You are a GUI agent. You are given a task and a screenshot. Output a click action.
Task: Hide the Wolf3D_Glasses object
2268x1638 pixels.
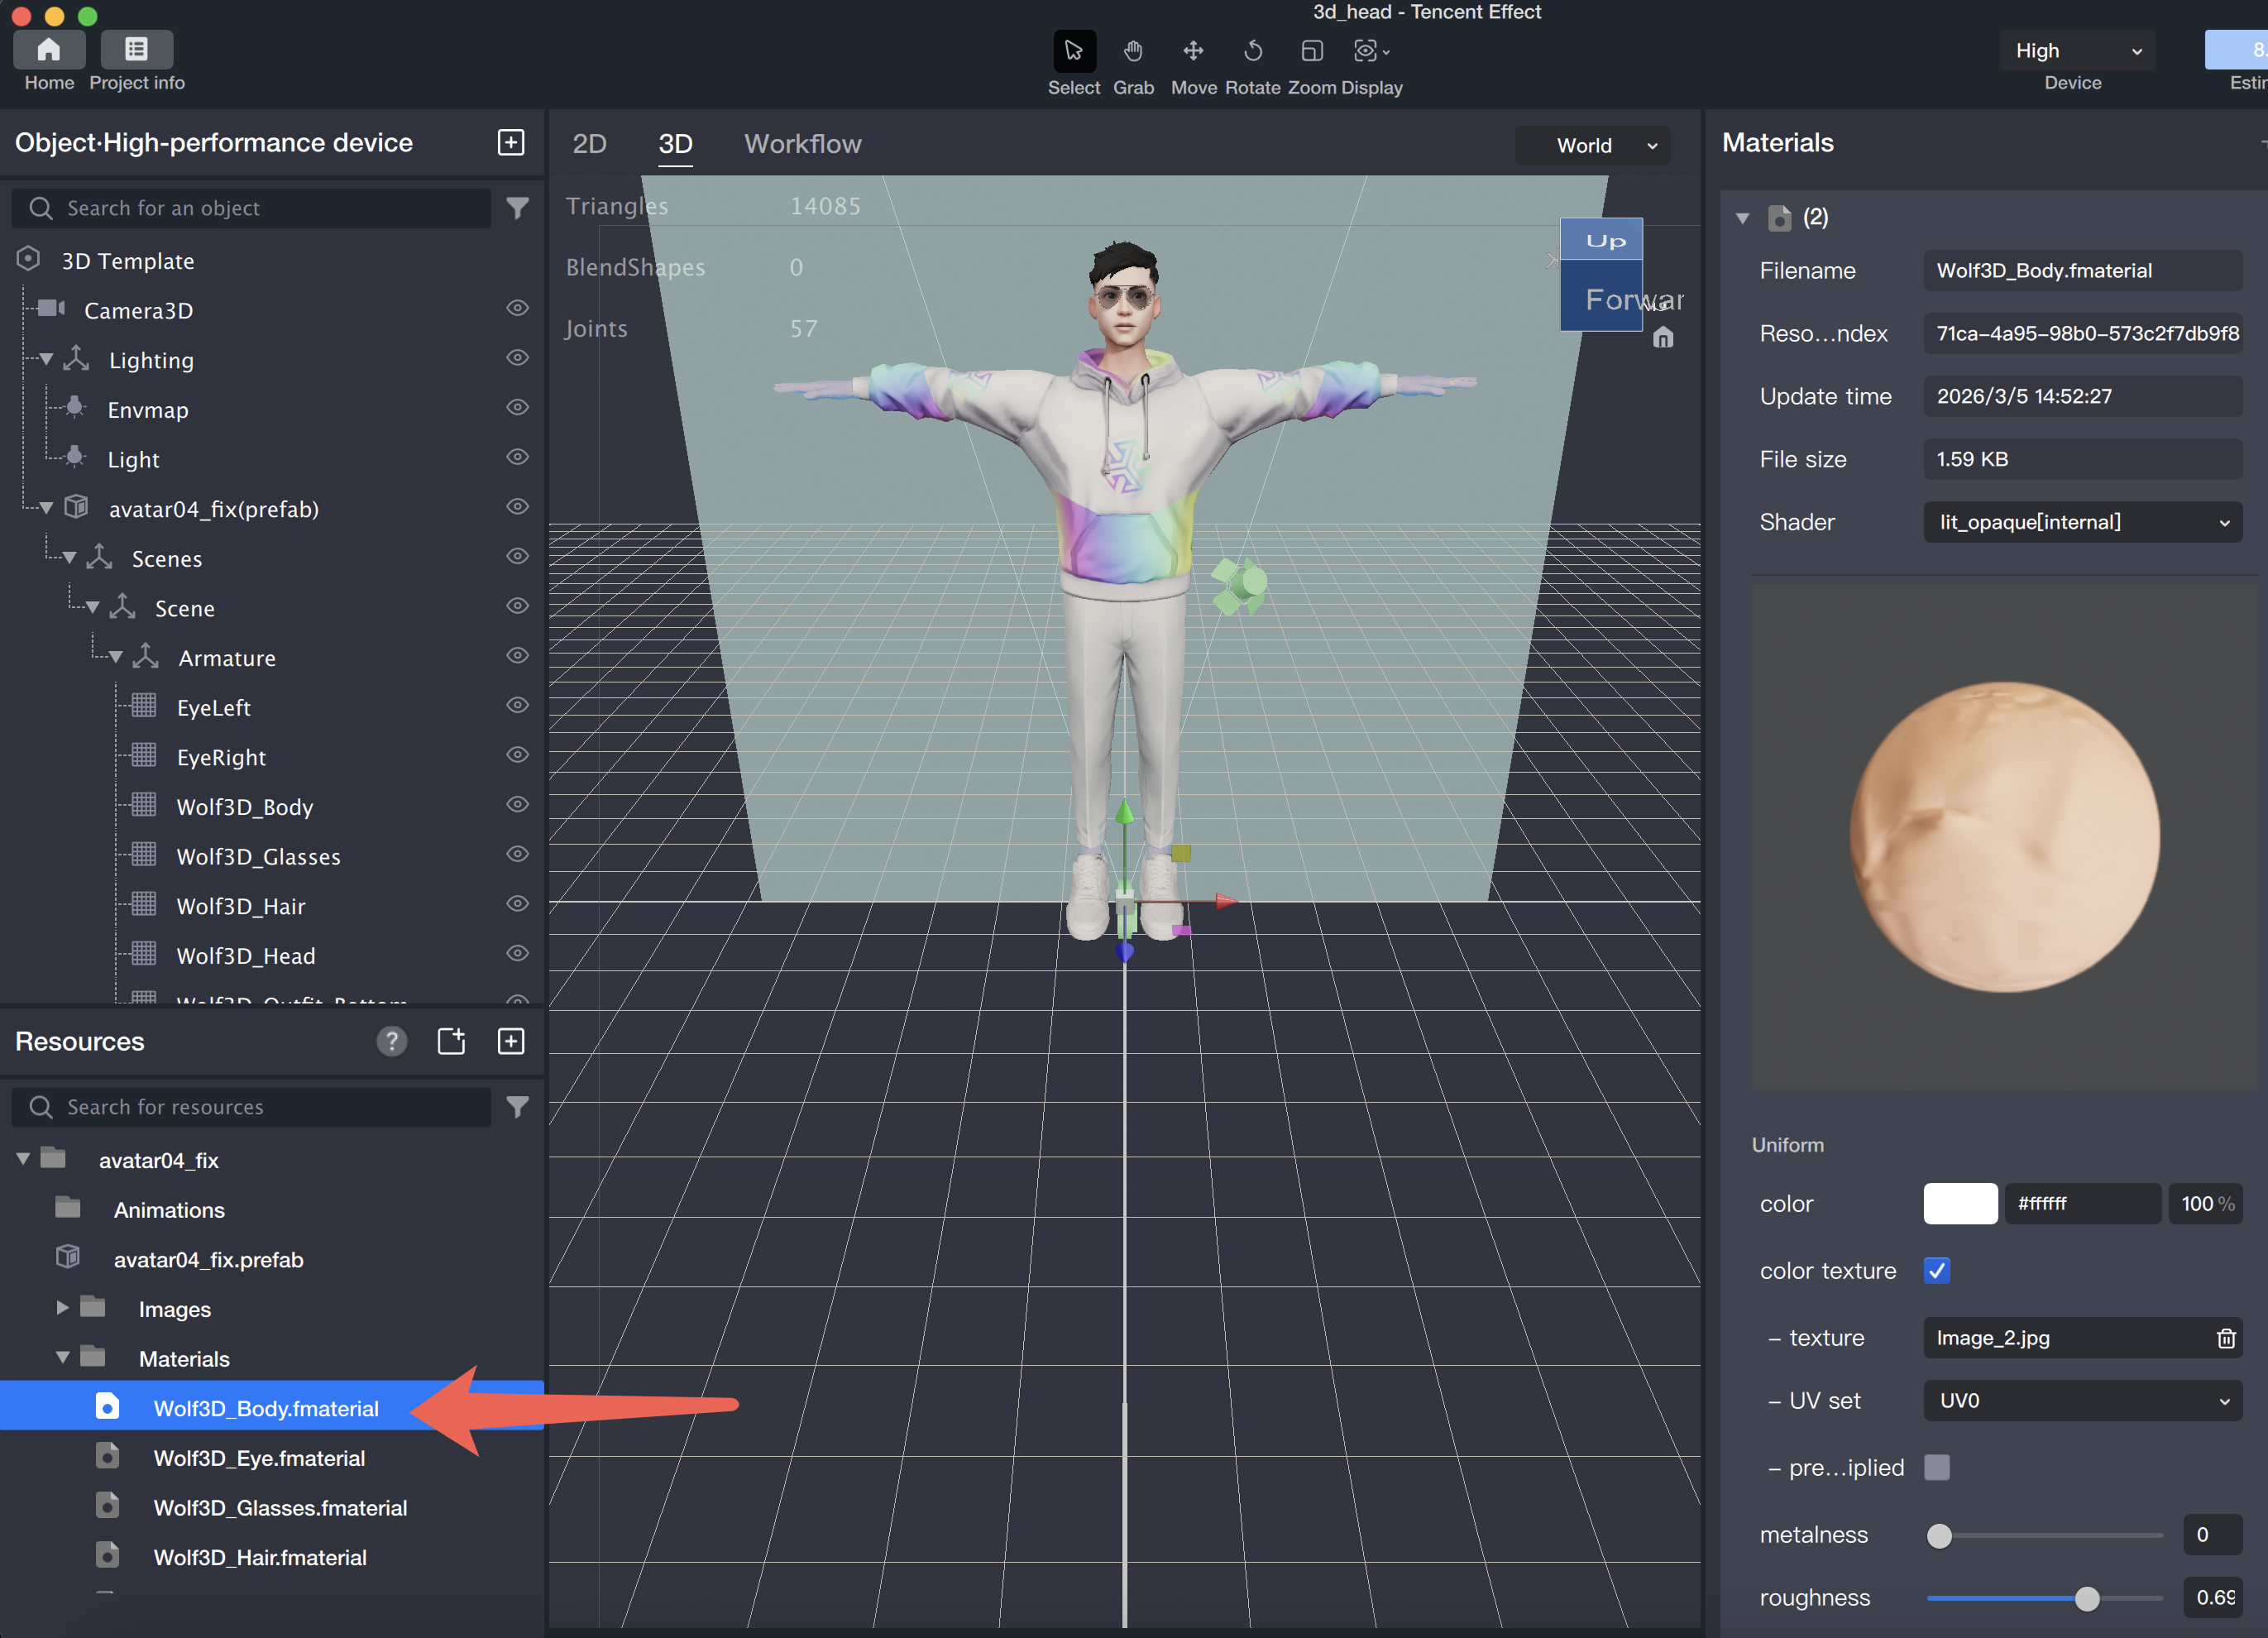517,854
